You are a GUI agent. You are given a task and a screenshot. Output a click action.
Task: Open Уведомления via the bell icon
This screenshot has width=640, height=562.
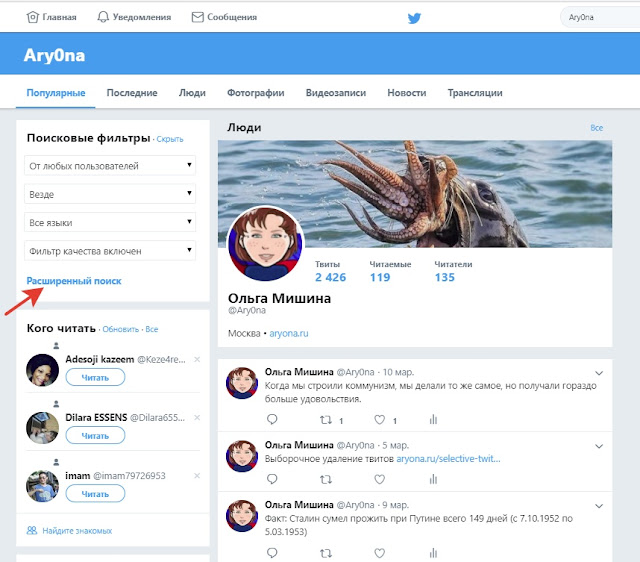pos(103,17)
